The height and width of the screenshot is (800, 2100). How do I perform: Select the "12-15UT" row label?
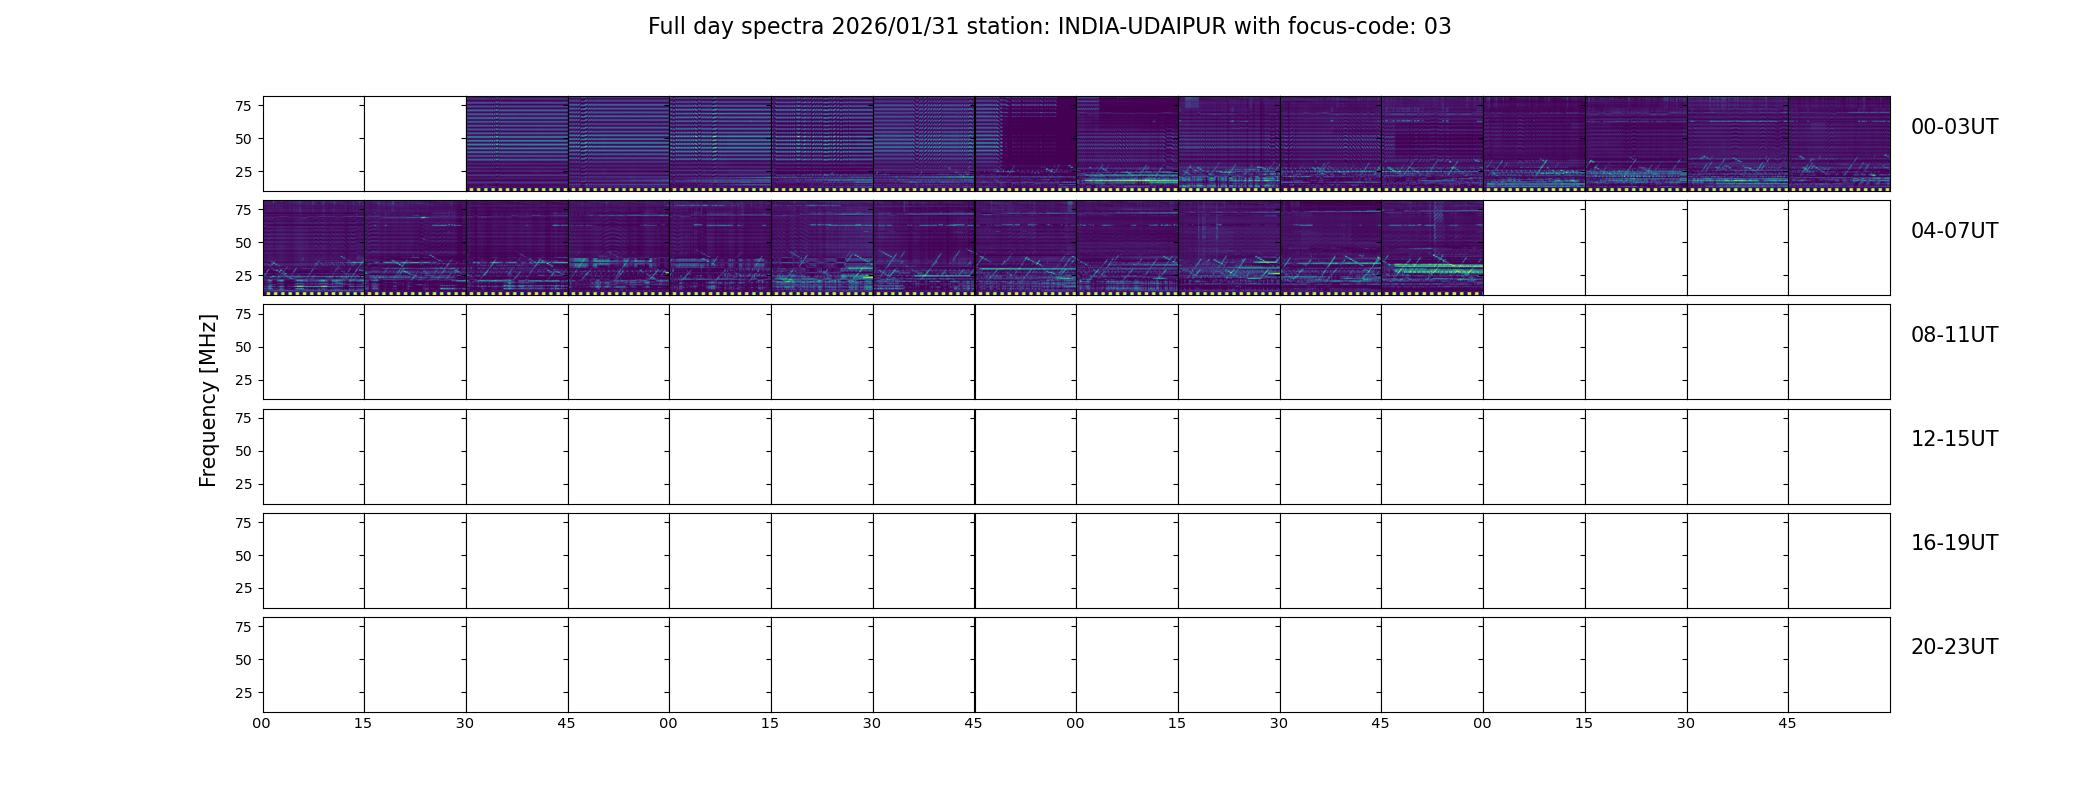(x=1954, y=439)
